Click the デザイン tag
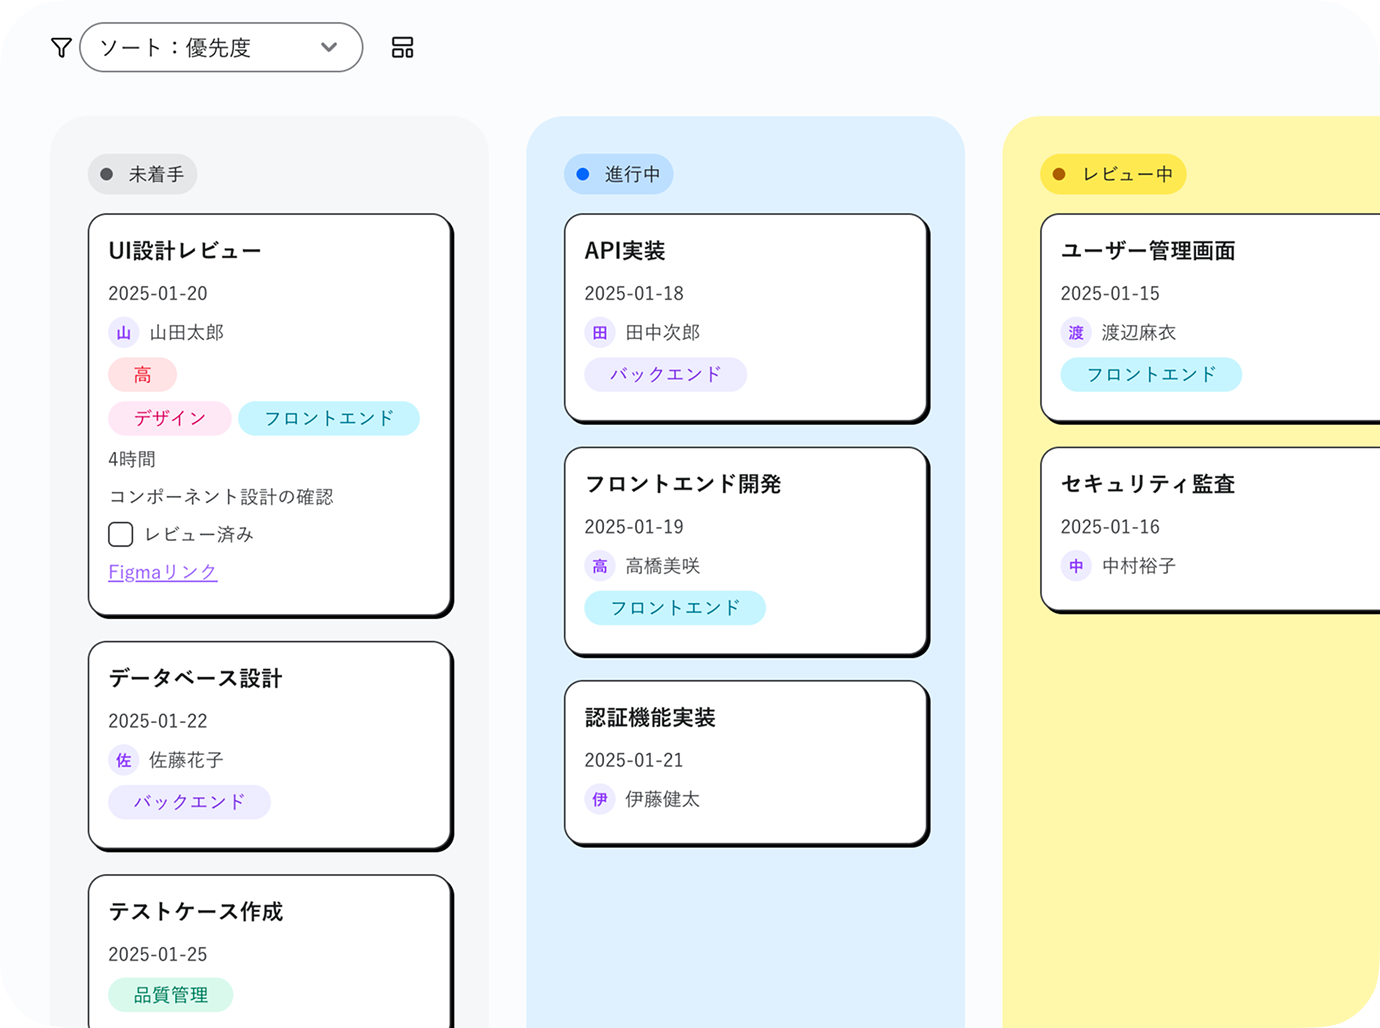The height and width of the screenshot is (1028, 1380). 170,418
